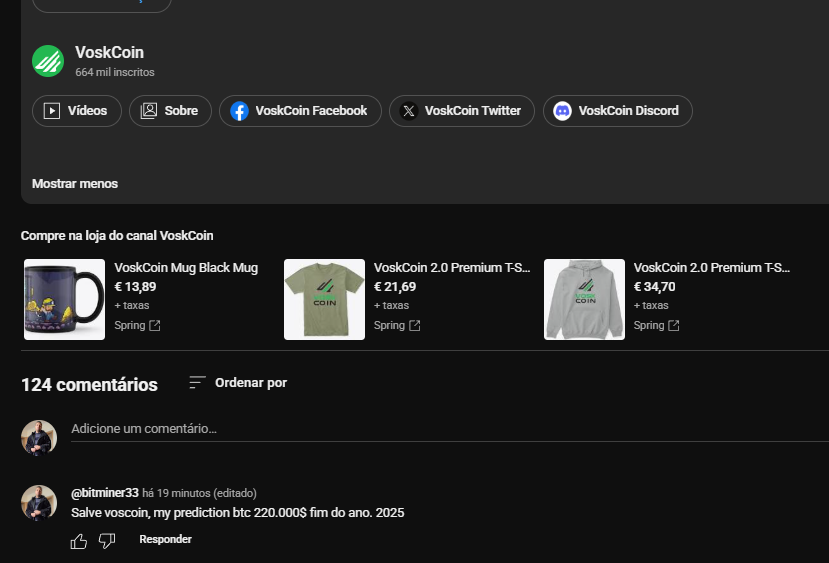Screen dimensions: 829x563
Task: Collapse description with Mostrar menos
Action: coord(75,183)
